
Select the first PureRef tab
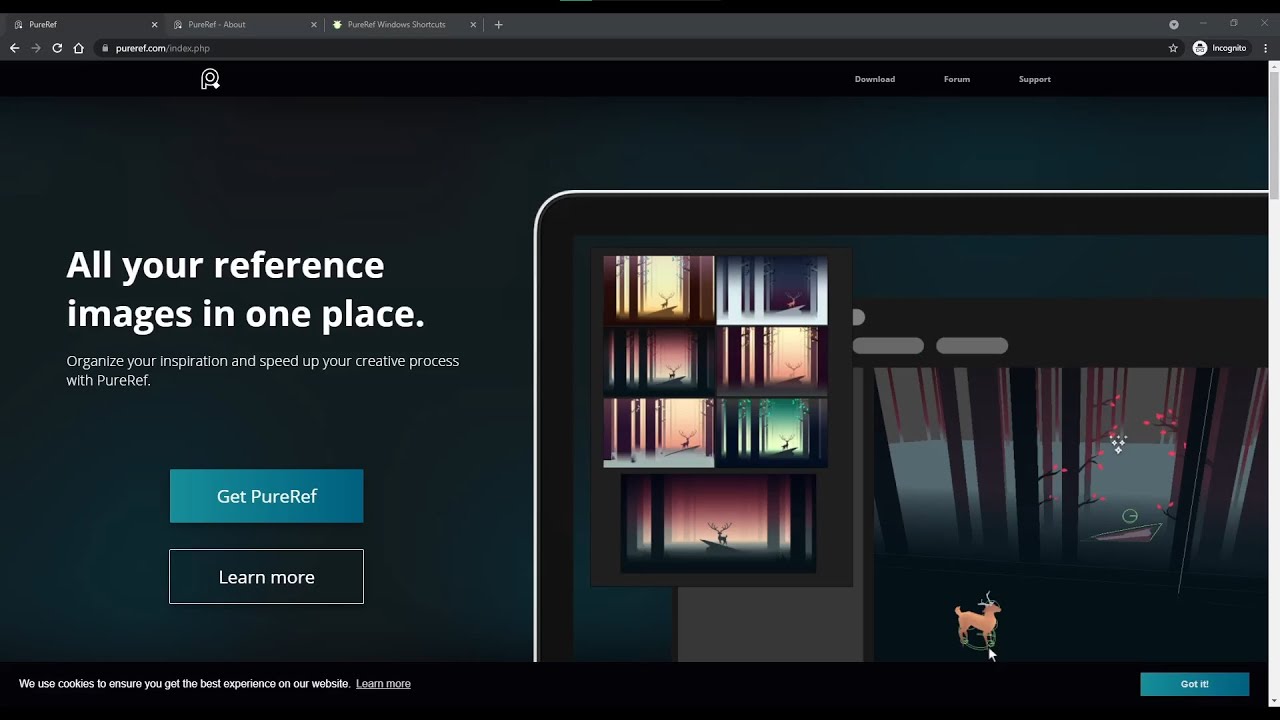click(85, 24)
